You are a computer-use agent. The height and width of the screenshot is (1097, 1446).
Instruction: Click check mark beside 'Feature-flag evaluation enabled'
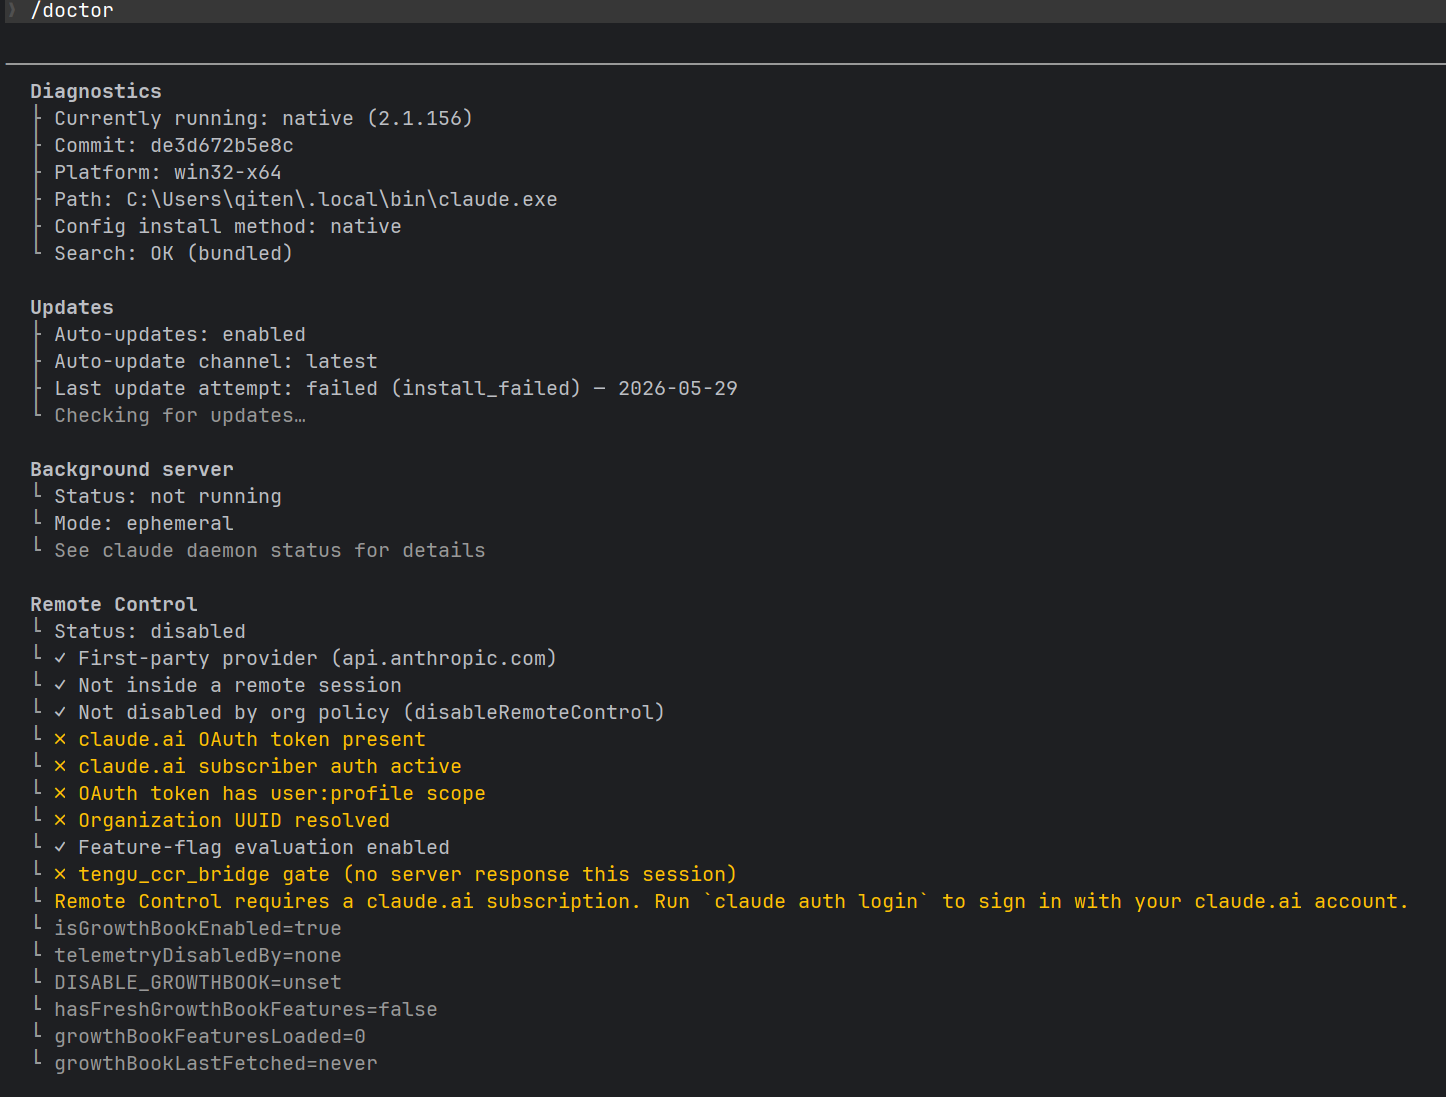pyautogui.click(x=60, y=847)
